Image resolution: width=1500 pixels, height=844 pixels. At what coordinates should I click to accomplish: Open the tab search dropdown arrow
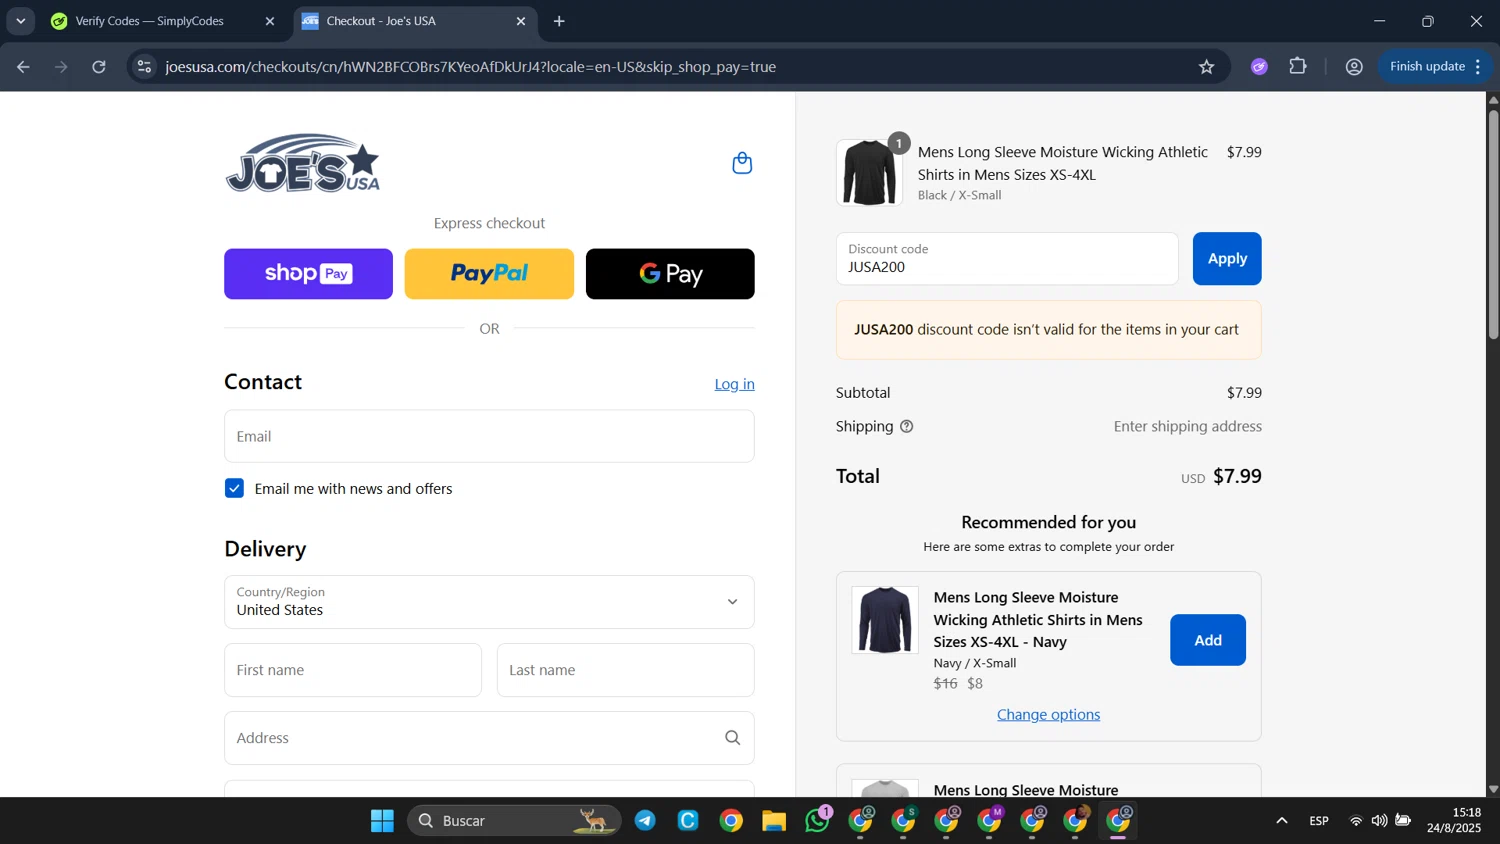pyautogui.click(x=20, y=21)
